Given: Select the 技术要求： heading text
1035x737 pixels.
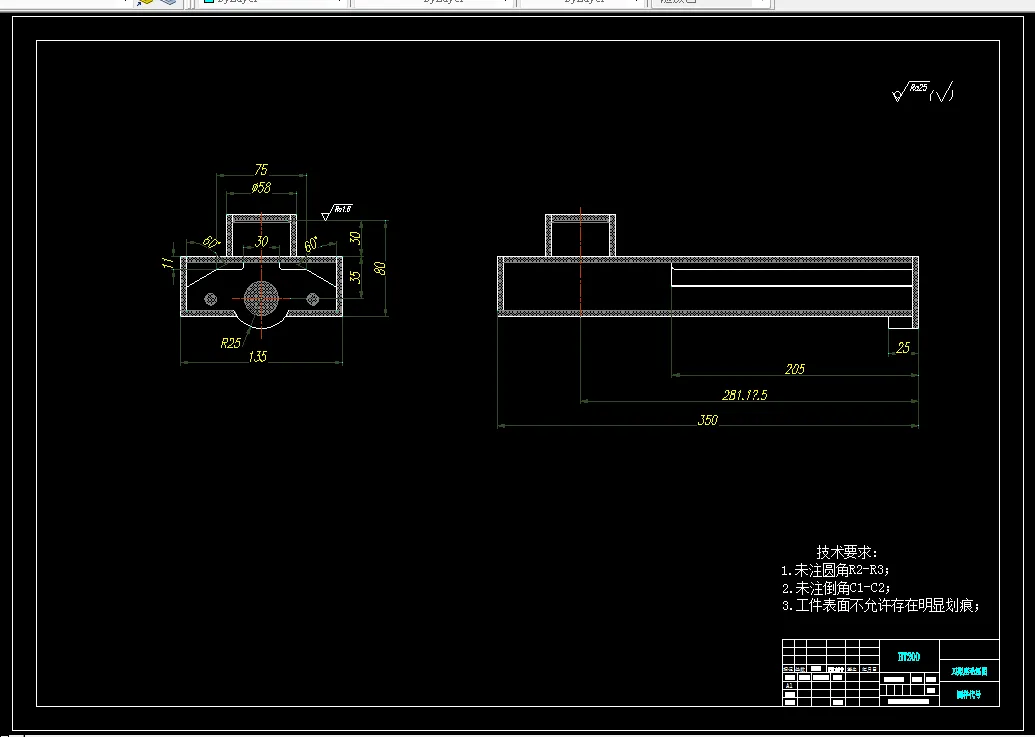Looking at the screenshot, I should point(848,552).
